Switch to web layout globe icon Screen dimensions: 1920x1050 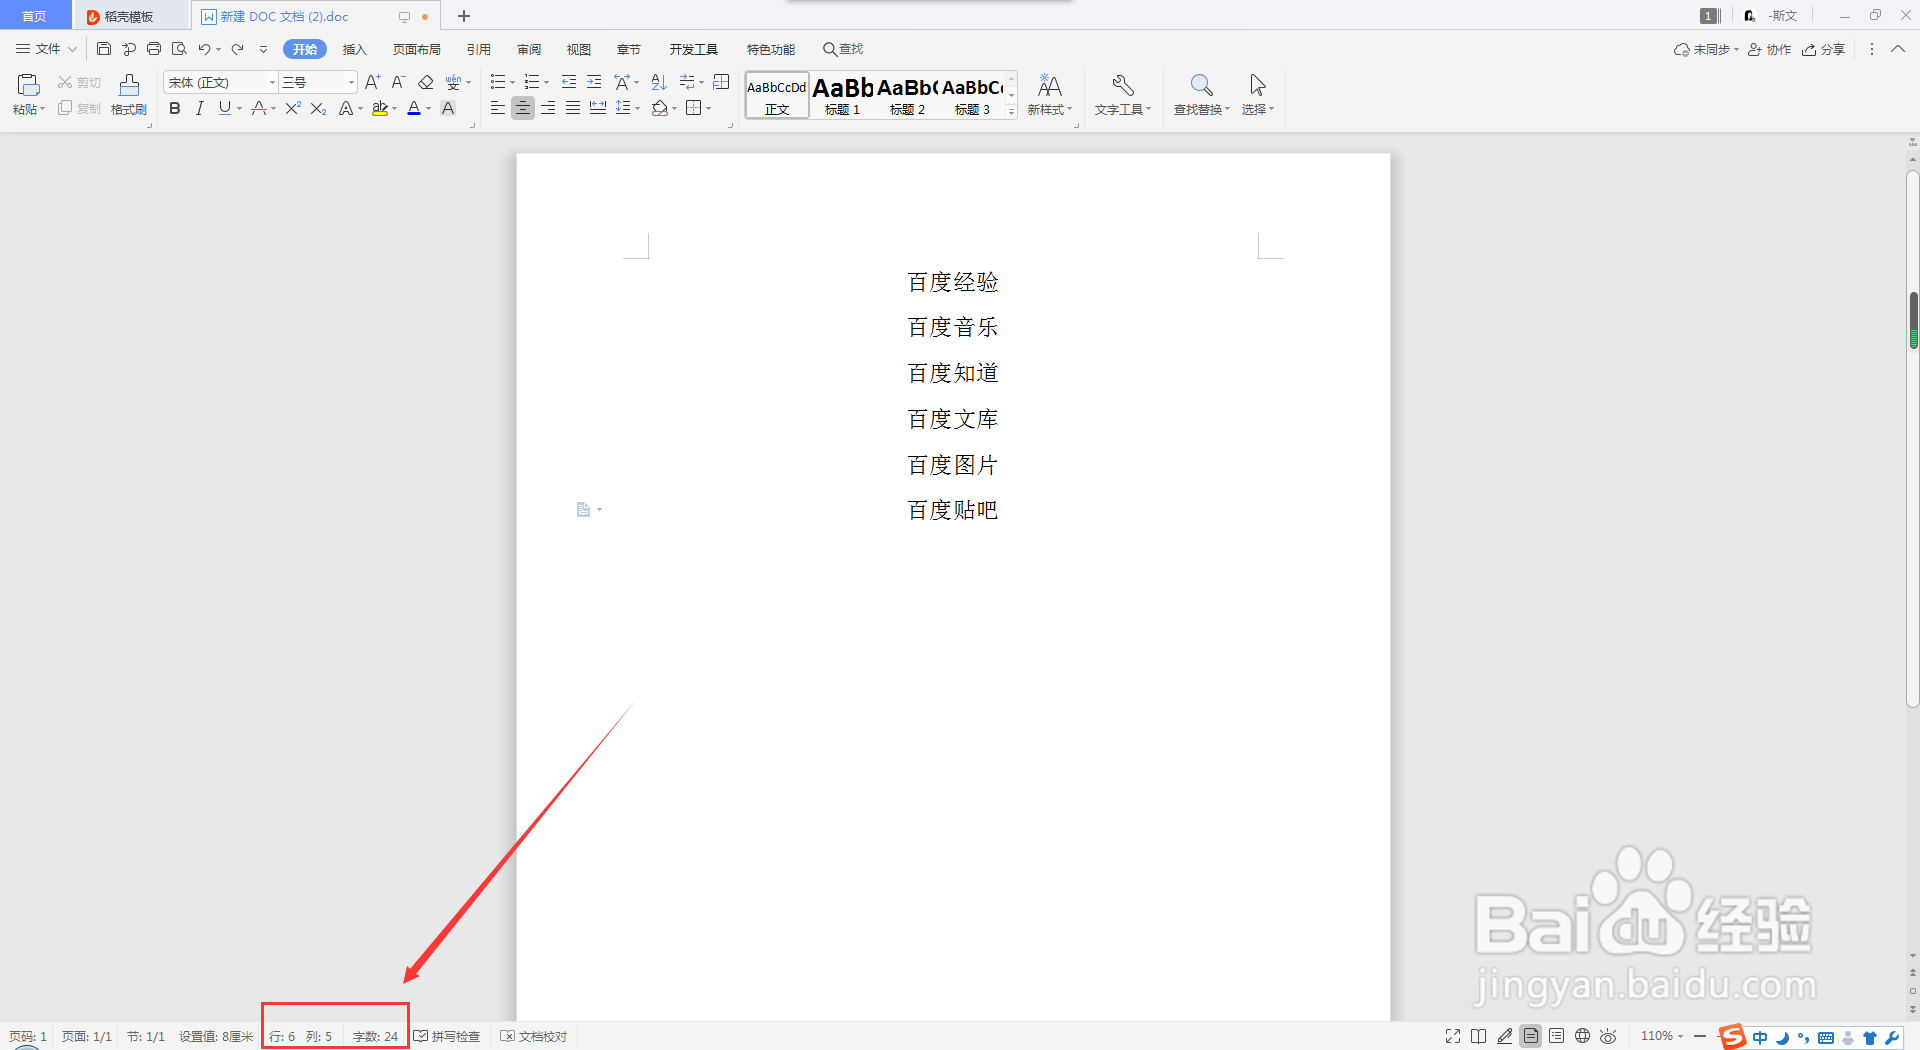1582,1036
